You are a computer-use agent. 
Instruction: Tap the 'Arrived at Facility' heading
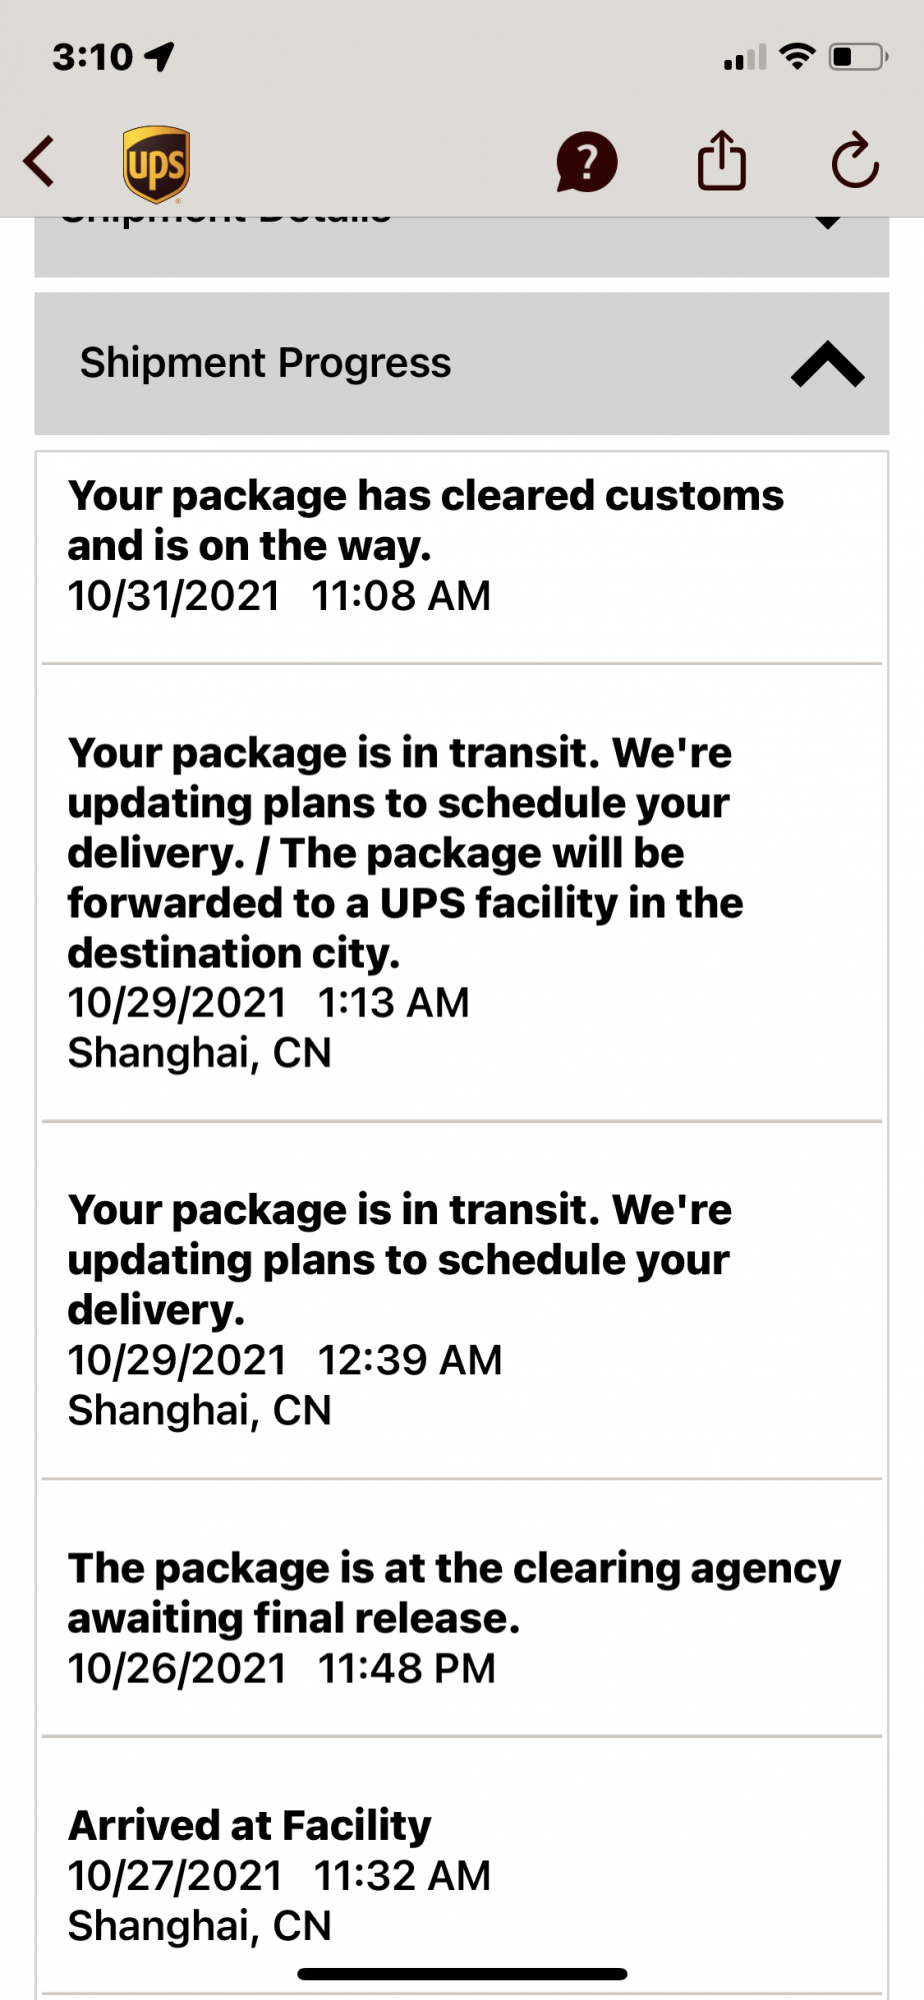[x=249, y=1825]
